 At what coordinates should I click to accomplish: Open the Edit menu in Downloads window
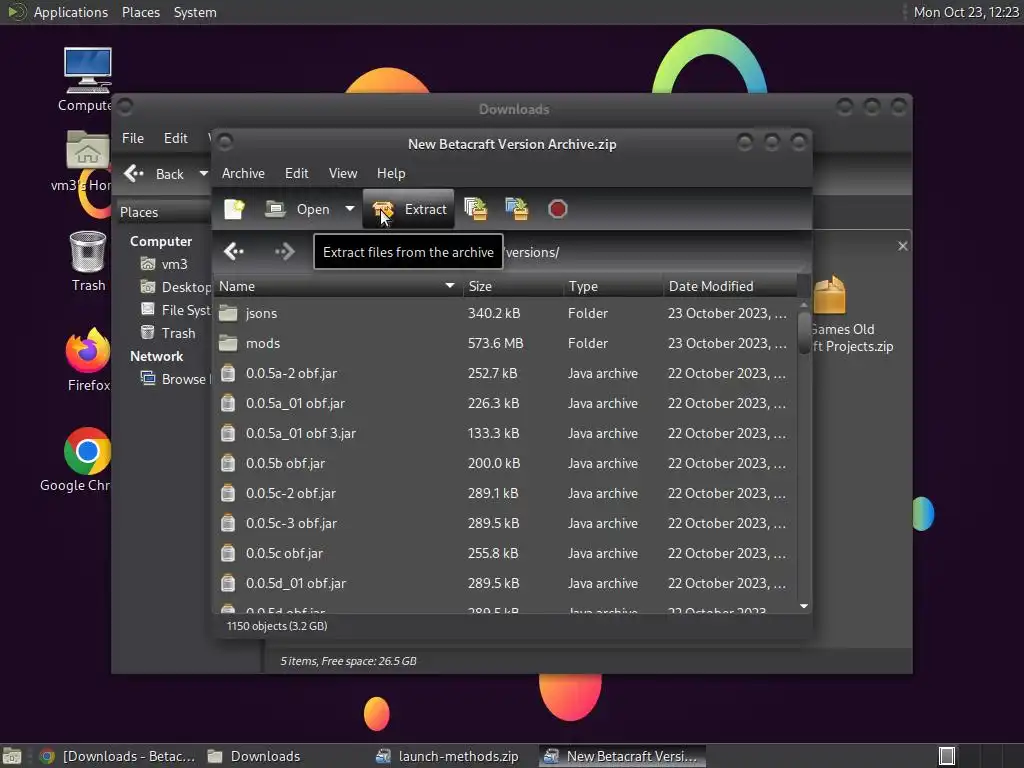click(176, 138)
